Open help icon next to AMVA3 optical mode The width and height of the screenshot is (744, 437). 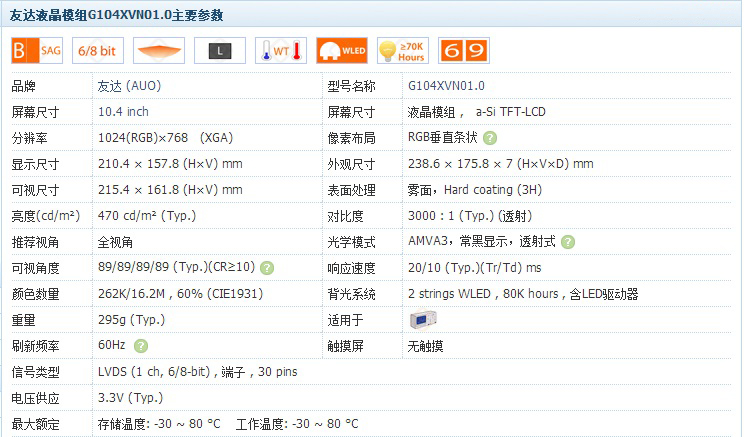pyautogui.click(x=568, y=242)
